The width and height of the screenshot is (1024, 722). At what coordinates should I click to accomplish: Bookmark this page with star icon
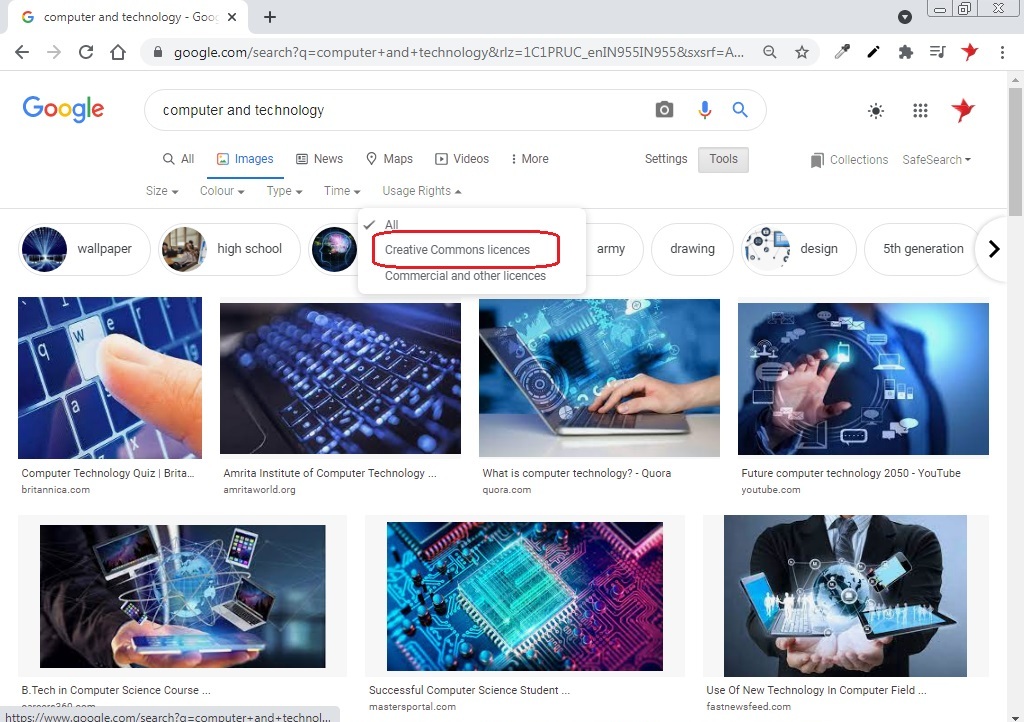pos(802,52)
